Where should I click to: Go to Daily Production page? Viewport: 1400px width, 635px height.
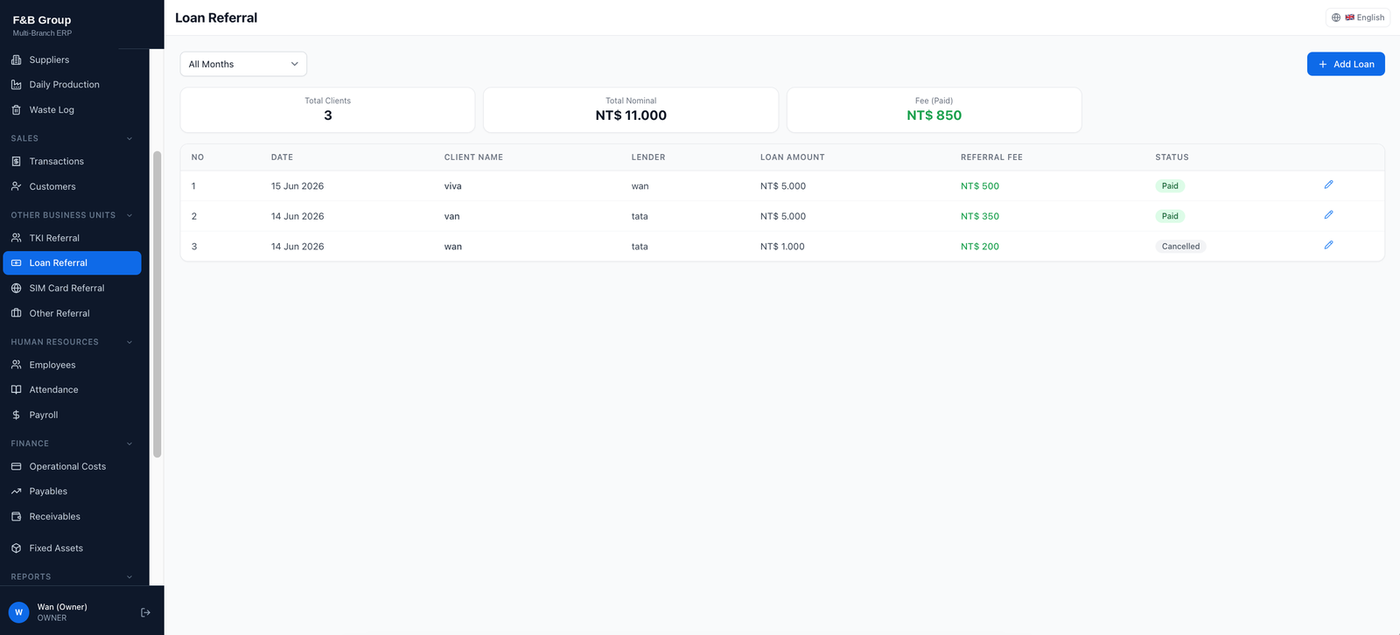(x=72, y=85)
